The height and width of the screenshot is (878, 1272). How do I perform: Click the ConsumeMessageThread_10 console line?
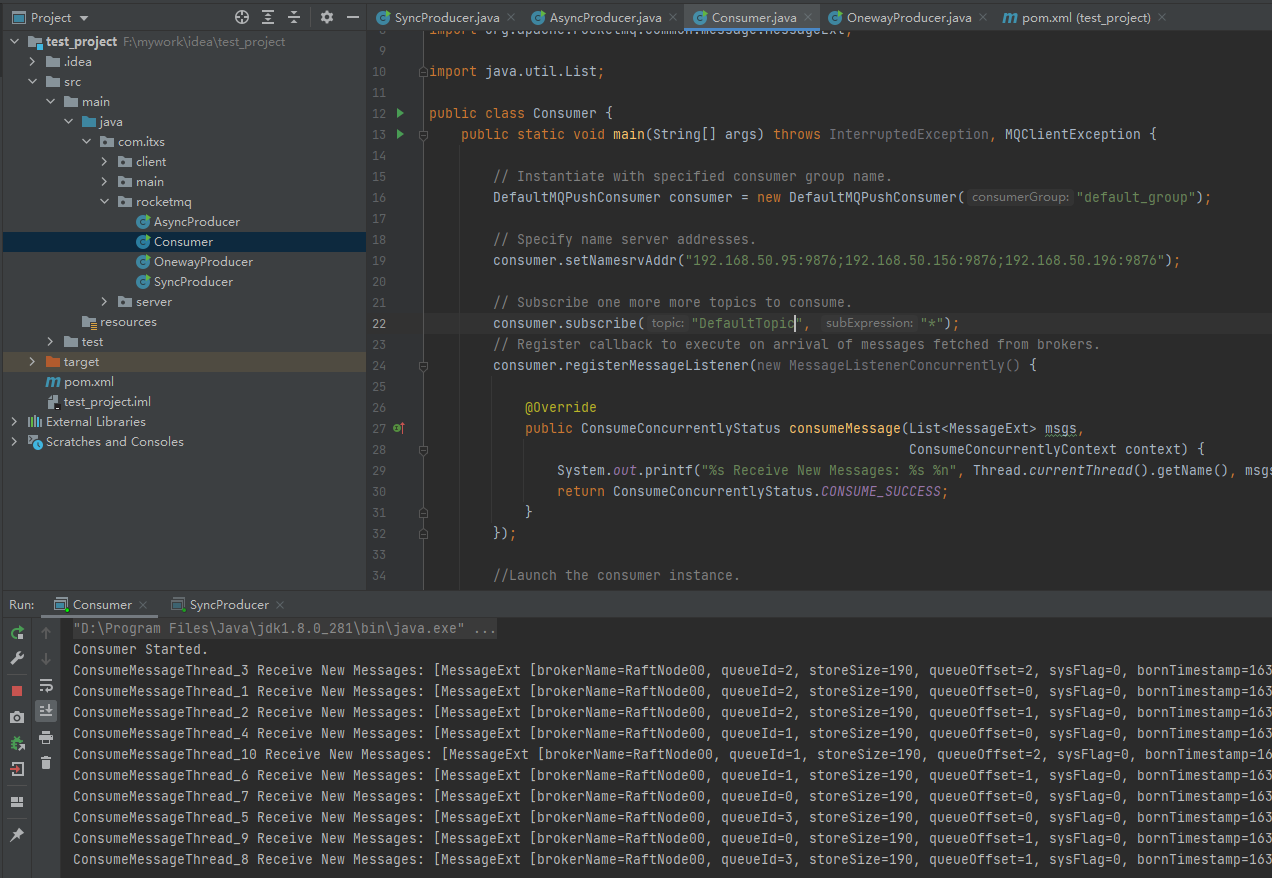pos(672,755)
